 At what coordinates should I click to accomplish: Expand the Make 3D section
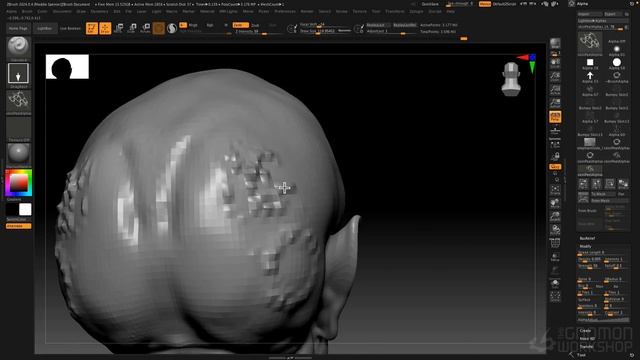pyautogui.click(x=587, y=338)
